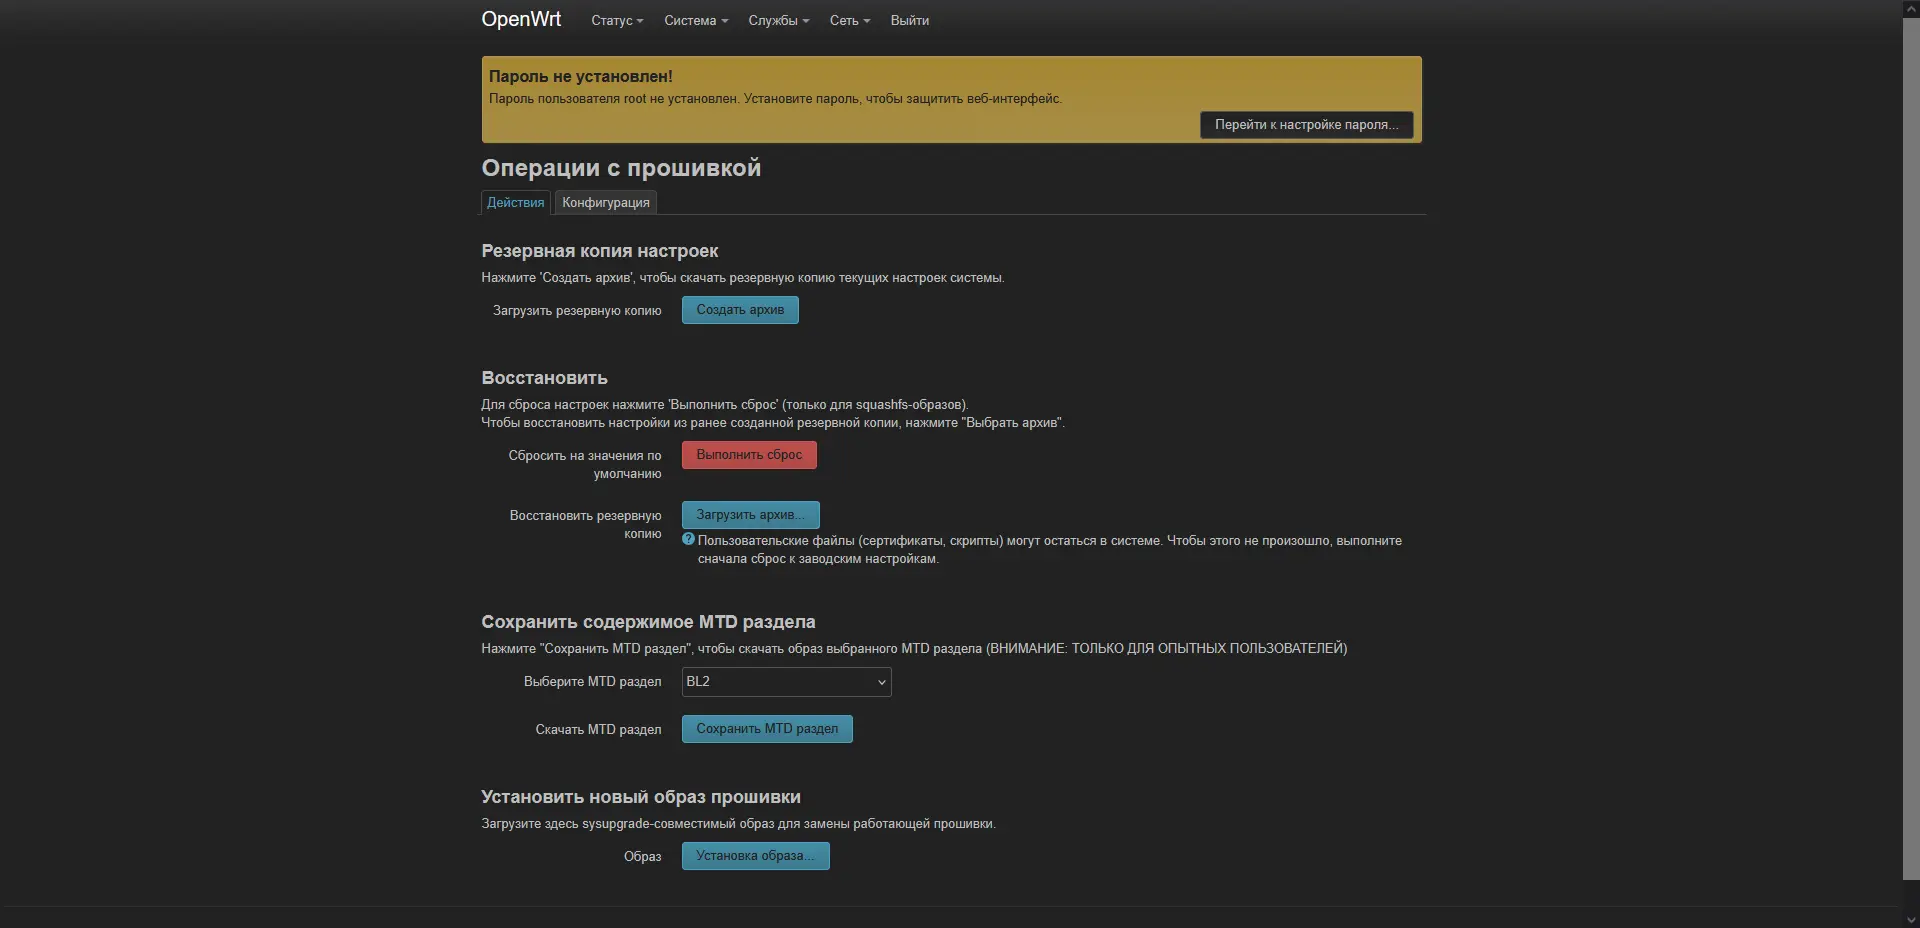Expand the Статус menu

(616, 20)
